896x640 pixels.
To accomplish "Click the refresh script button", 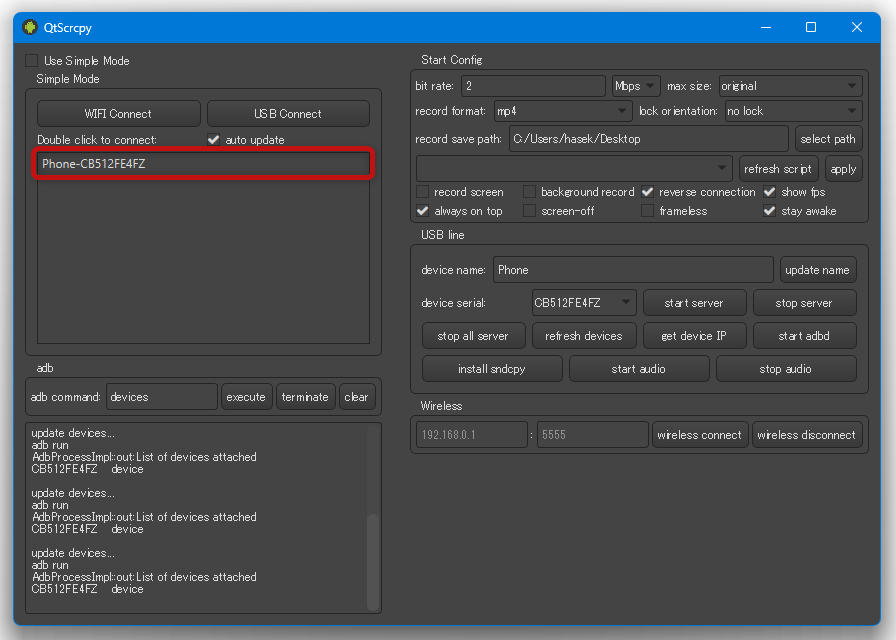I will pyautogui.click(x=778, y=169).
